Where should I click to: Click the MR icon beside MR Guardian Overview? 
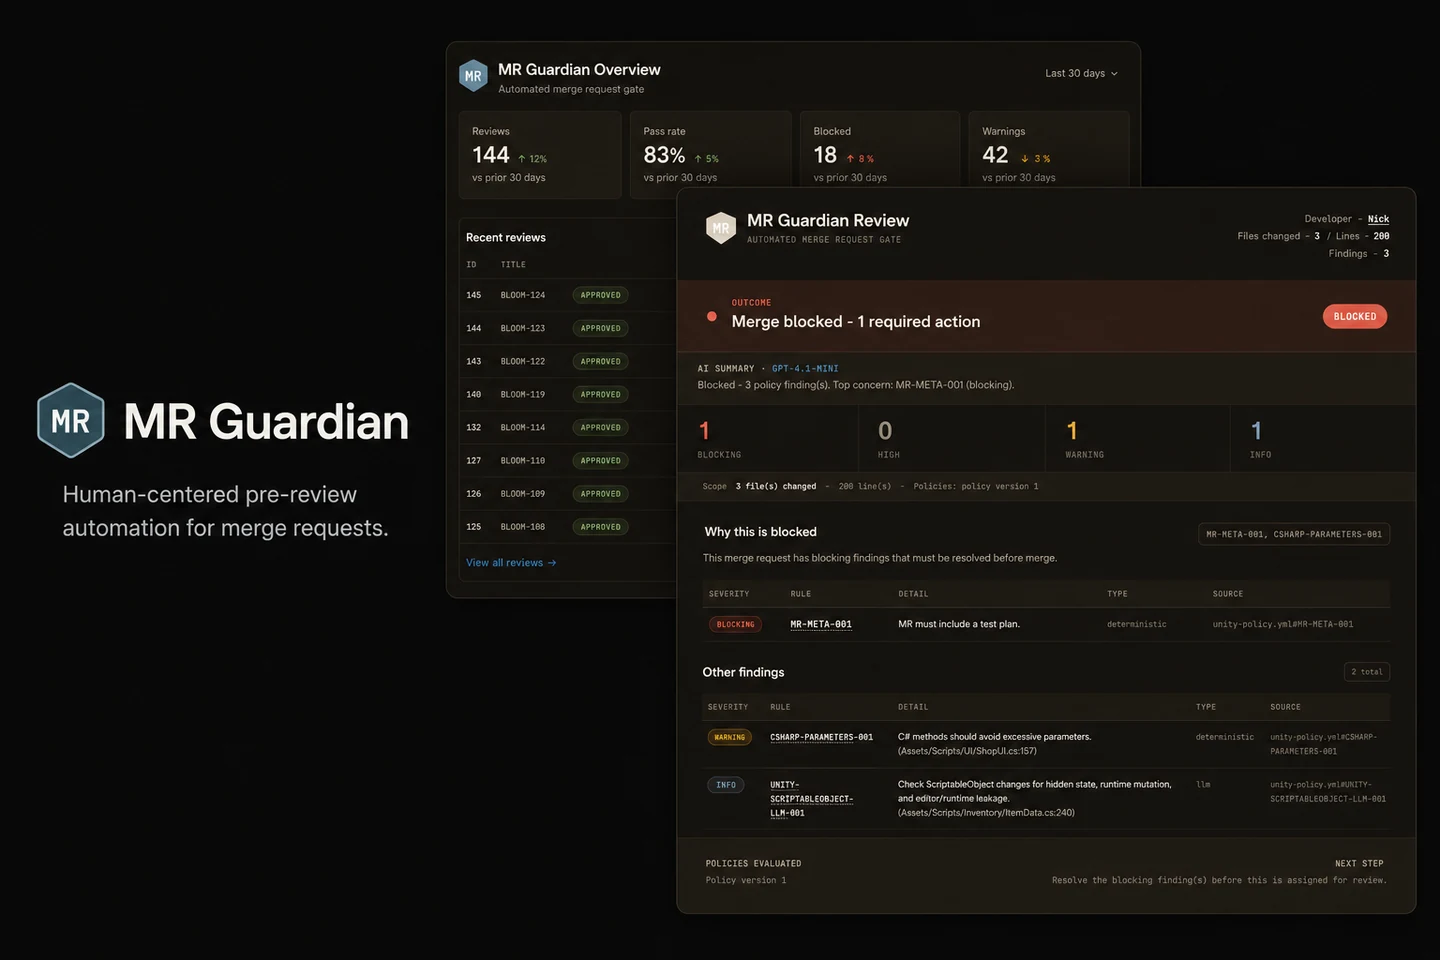(x=473, y=76)
